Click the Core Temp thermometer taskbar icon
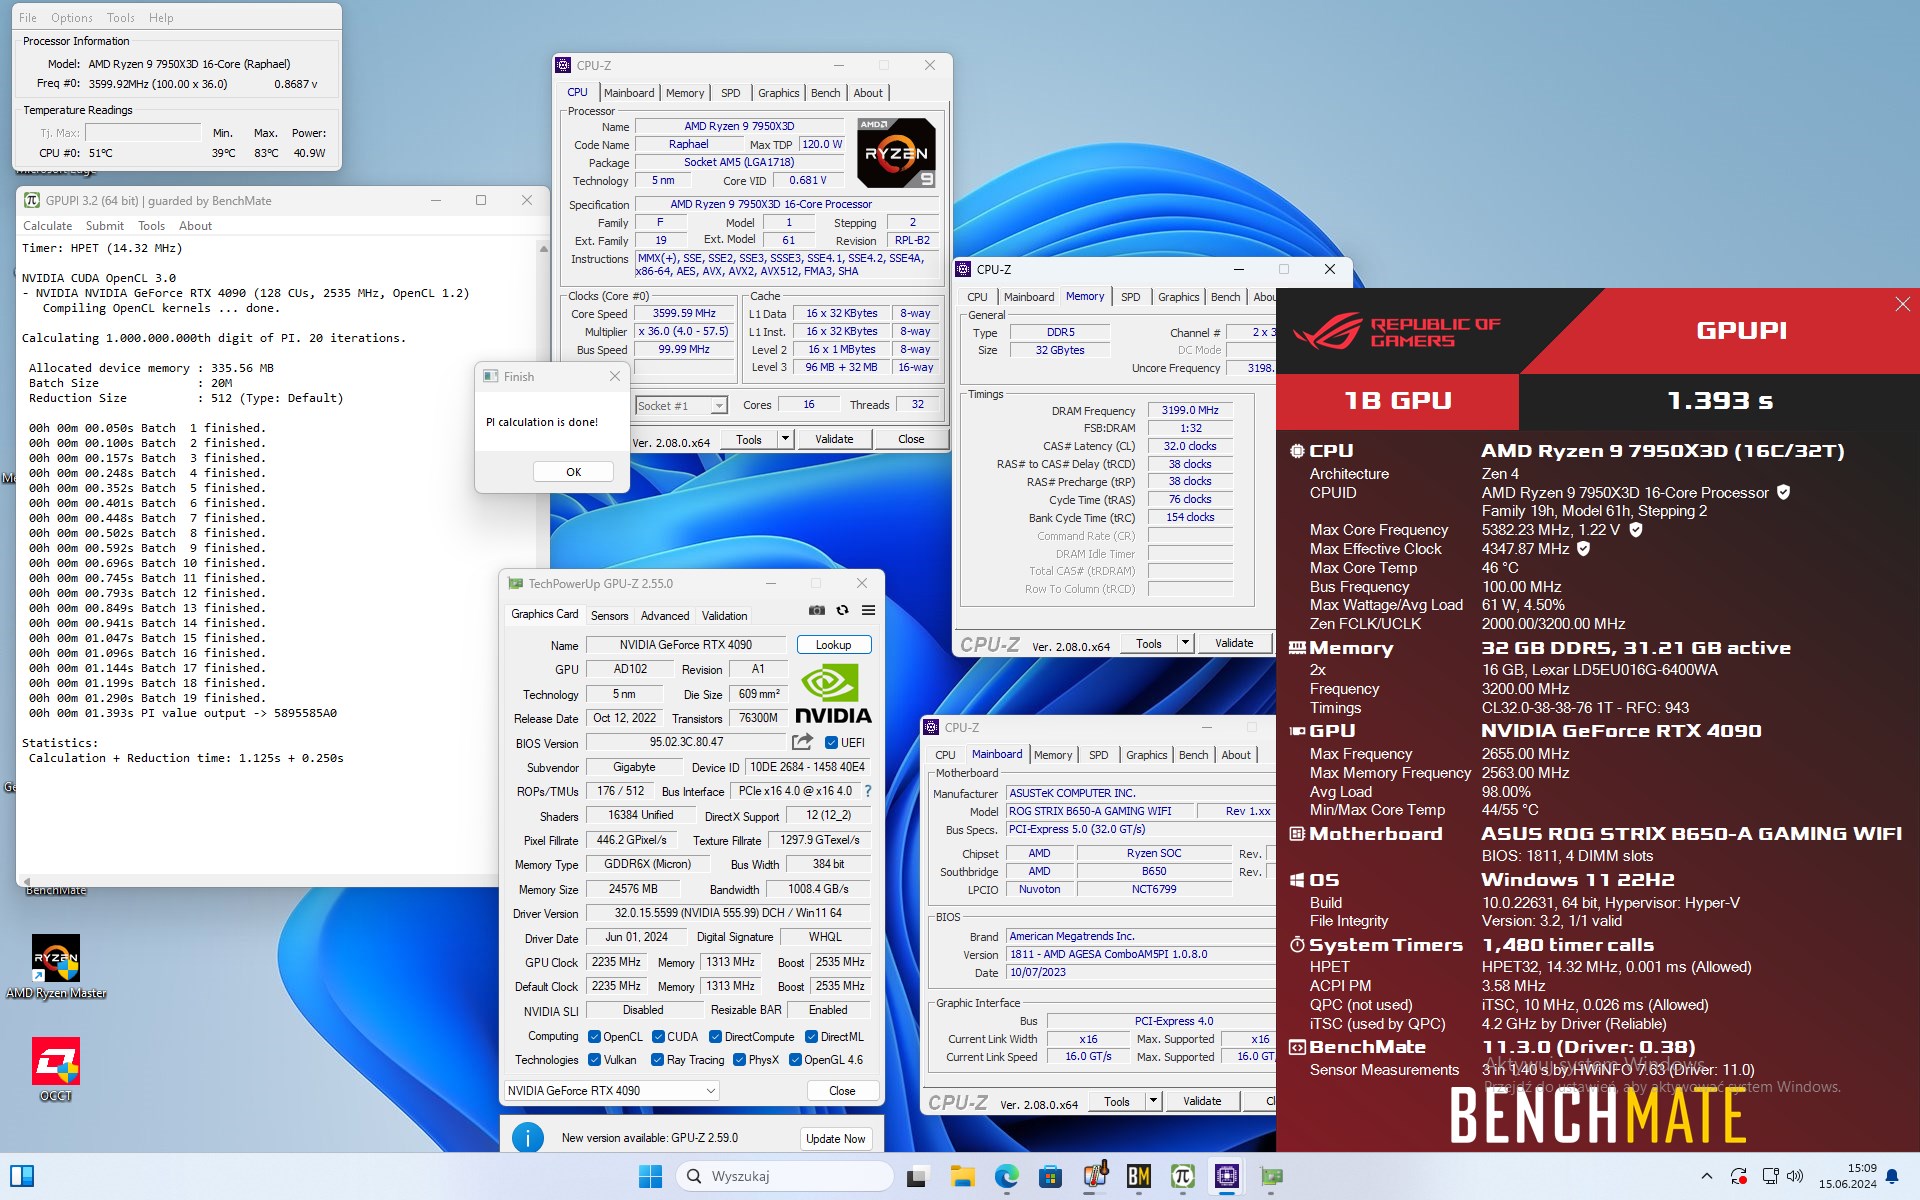Image resolution: width=1920 pixels, height=1200 pixels. (x=1095, y=1176)
